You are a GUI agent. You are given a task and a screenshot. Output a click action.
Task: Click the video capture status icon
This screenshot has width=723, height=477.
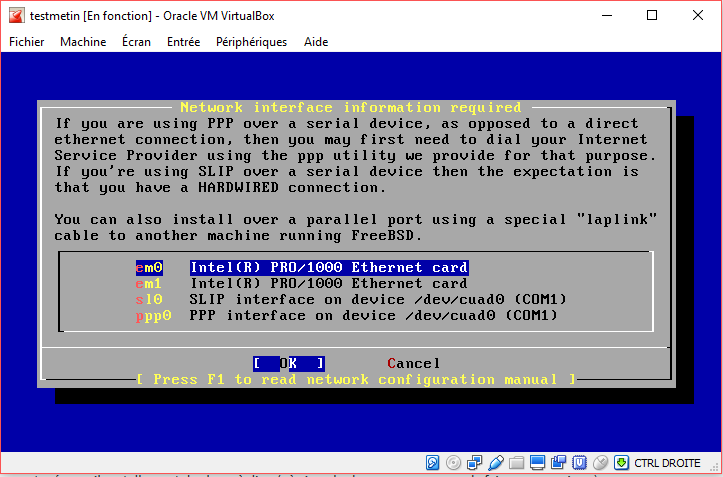coord(558,462)
